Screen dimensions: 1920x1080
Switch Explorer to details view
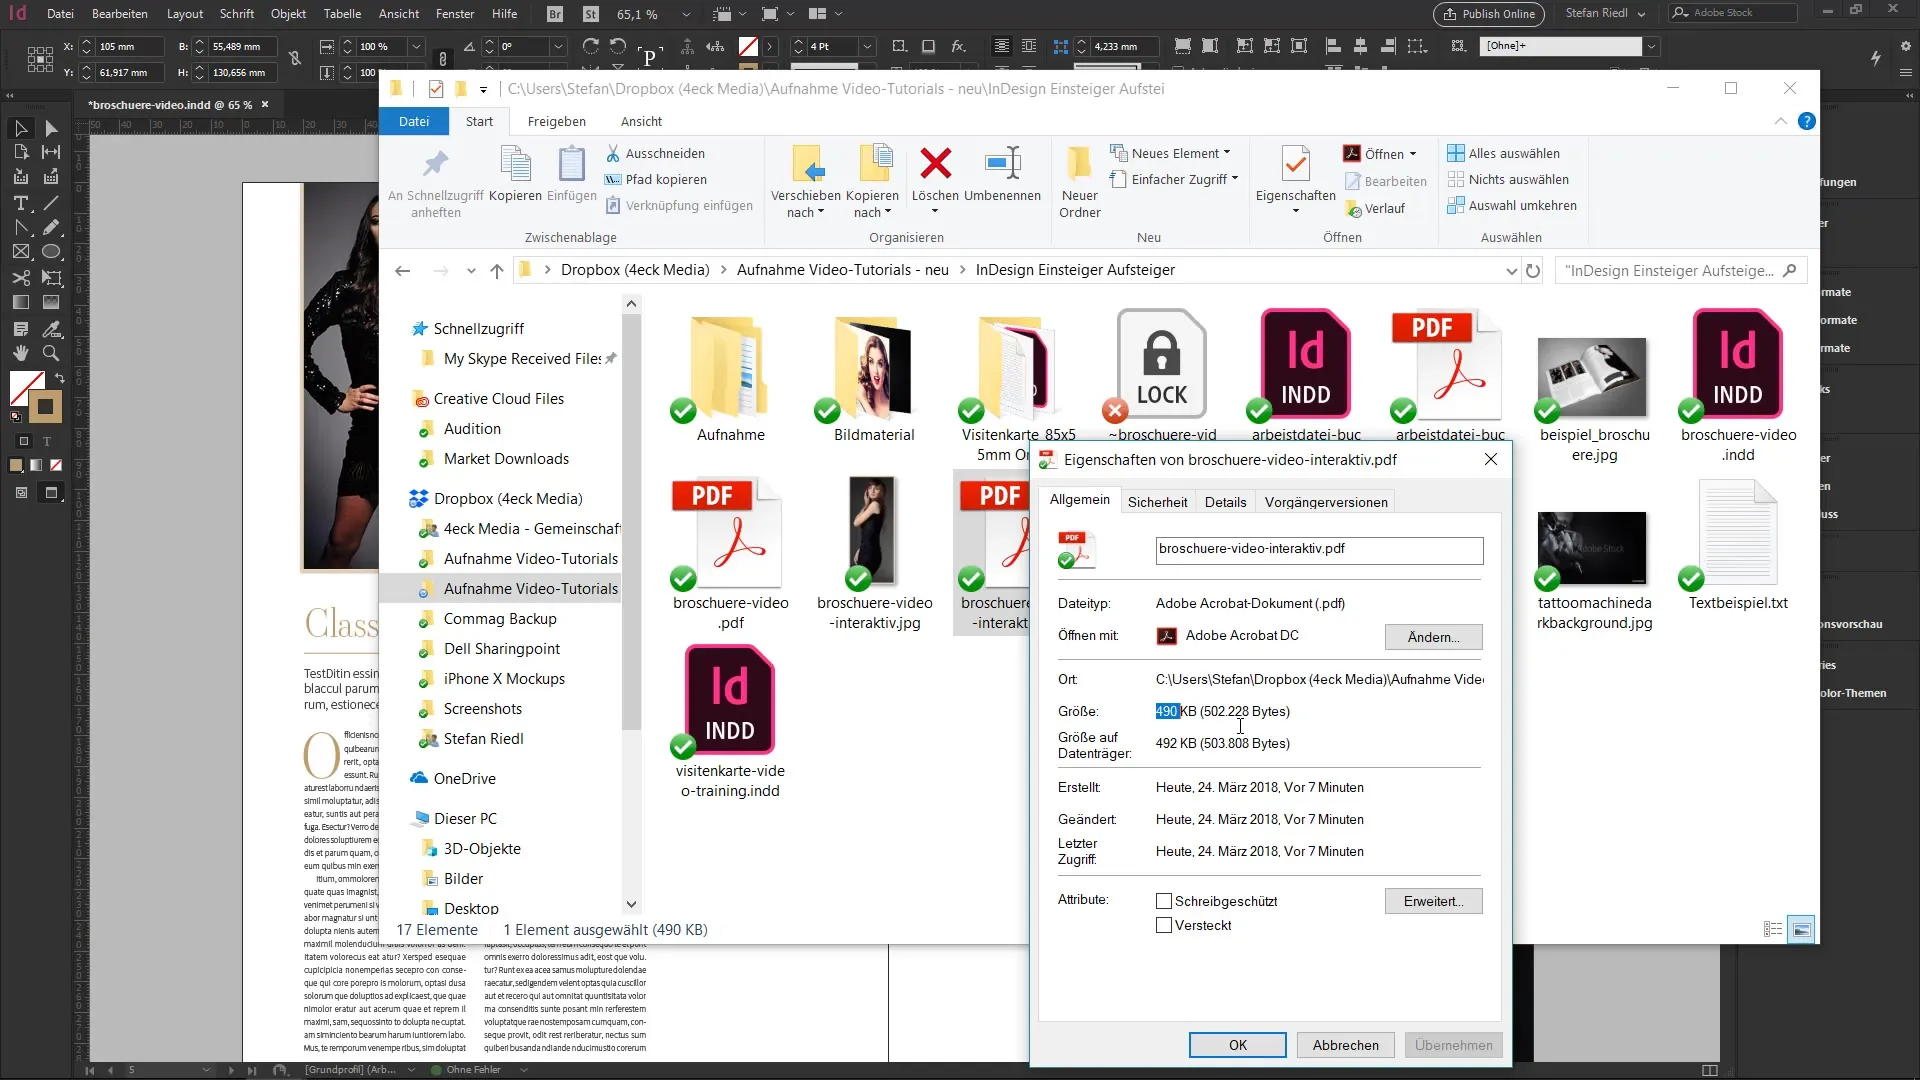[x=1773, y=930]
